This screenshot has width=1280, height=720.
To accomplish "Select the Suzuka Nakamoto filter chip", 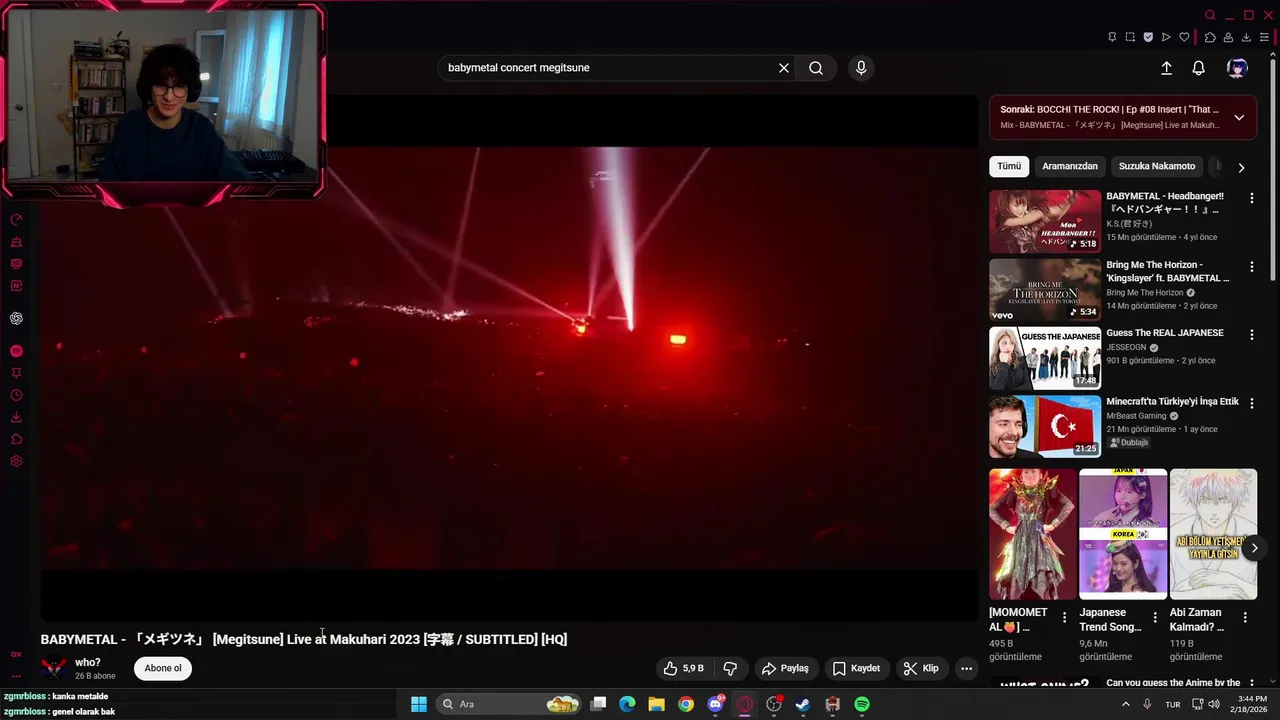I will [x=1157, y=166].
